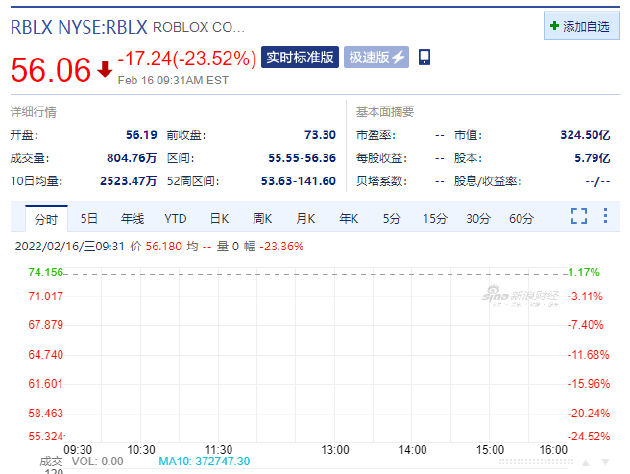Click the VOL: 0.00 volume label

pyautogui.click(x=98, y=461)
